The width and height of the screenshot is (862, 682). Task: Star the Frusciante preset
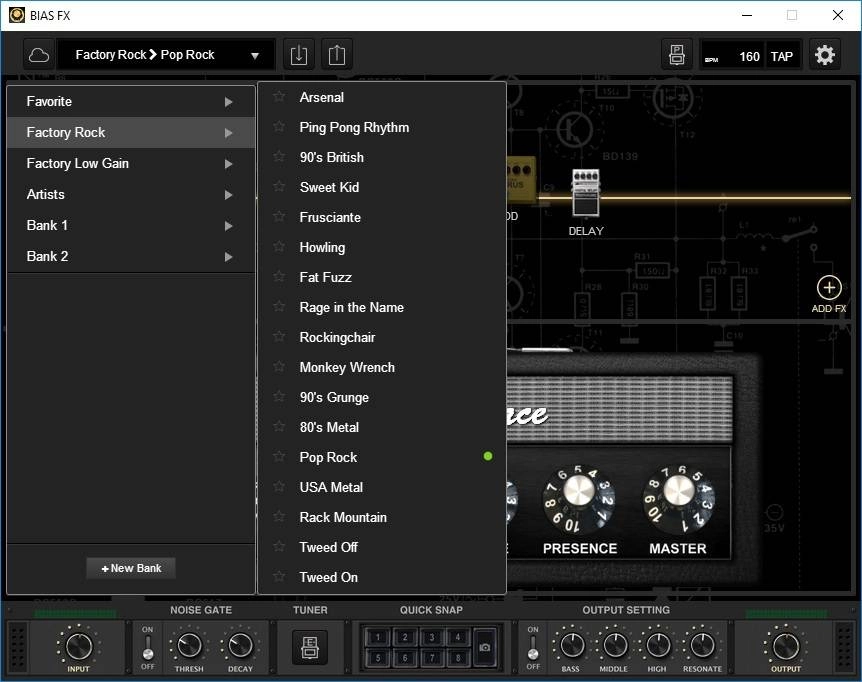(279, 217)
